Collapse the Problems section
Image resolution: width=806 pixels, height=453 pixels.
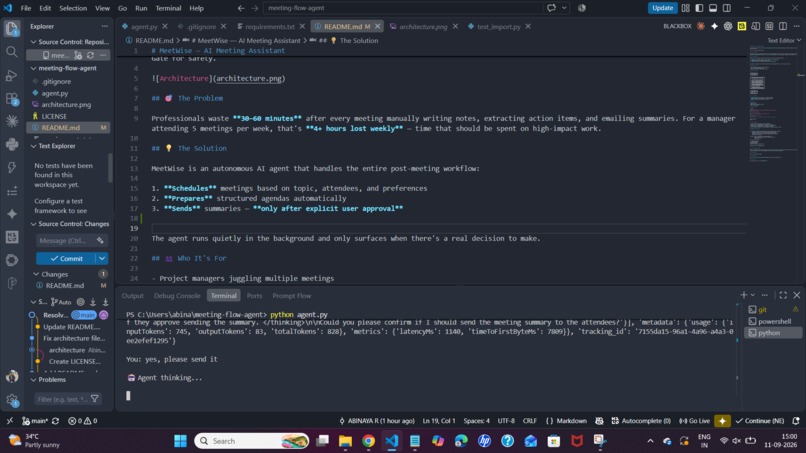(x=33, y=379)
